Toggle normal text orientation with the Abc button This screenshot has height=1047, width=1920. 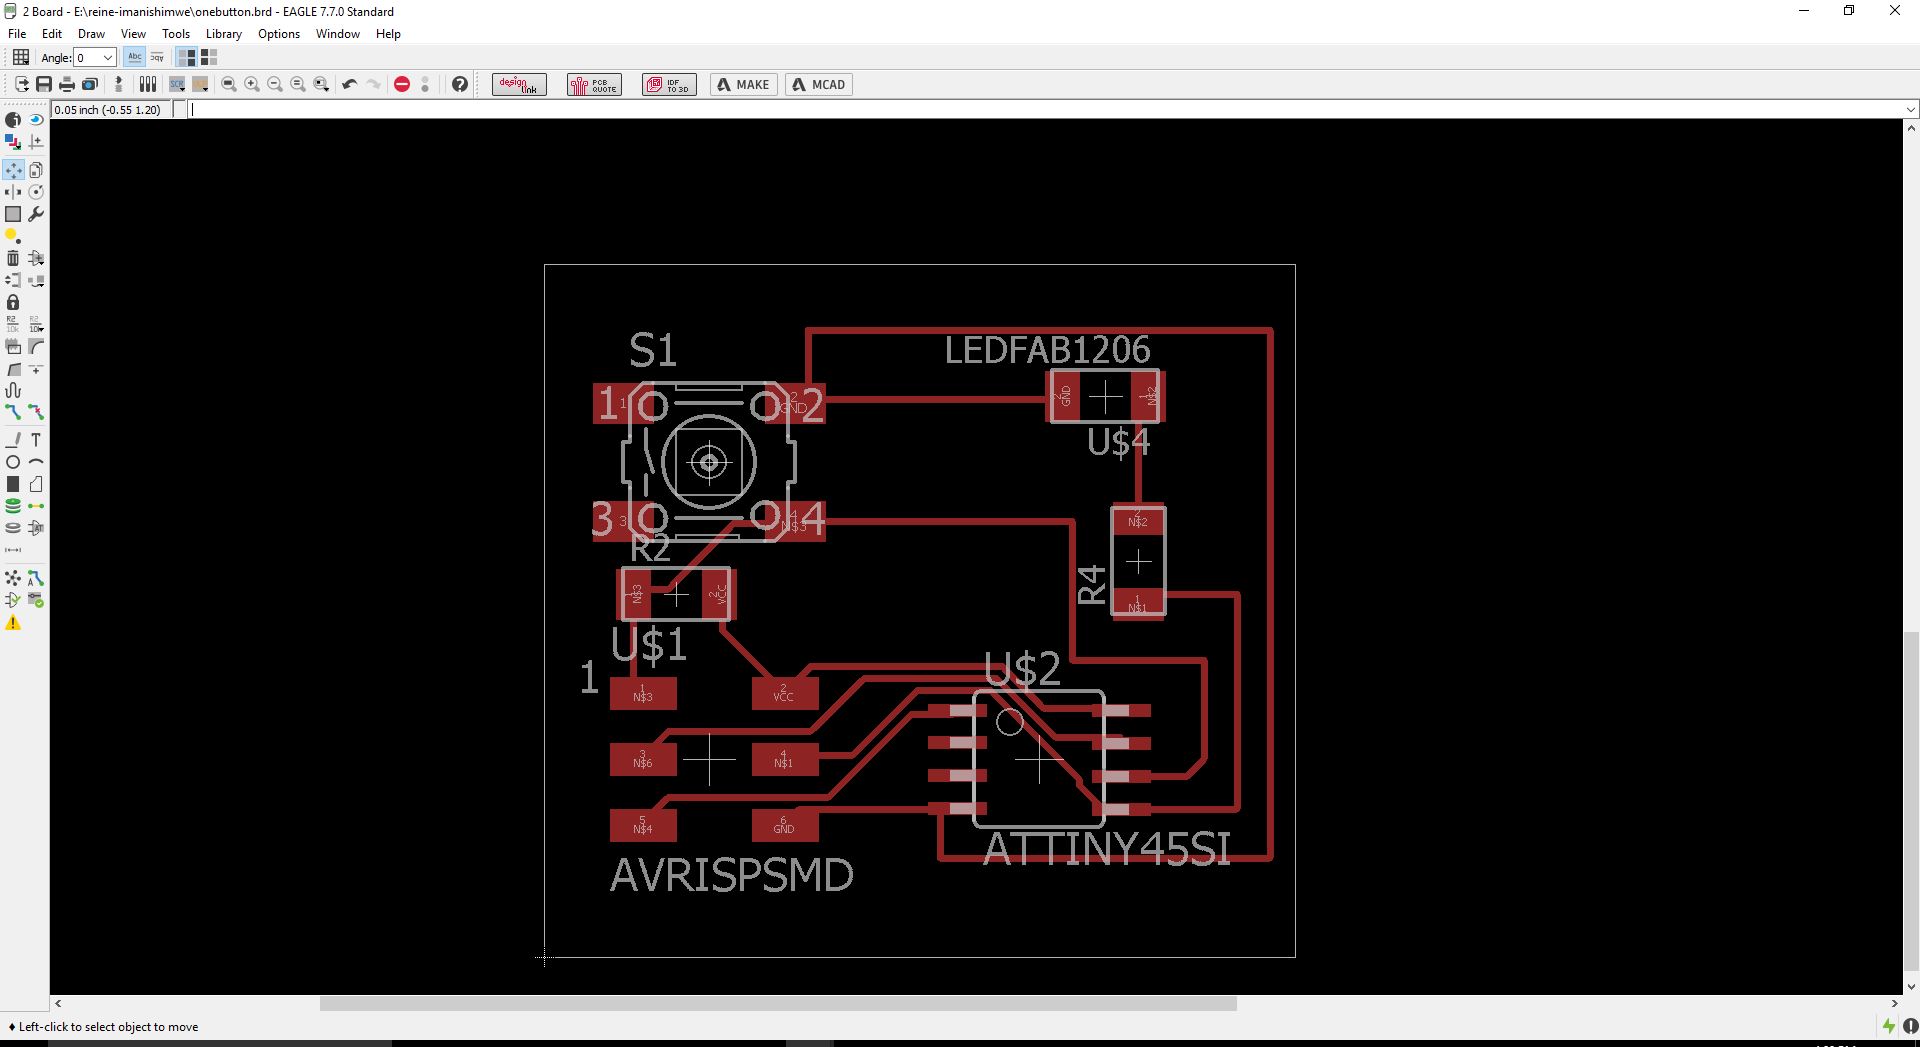coord(135,57)
